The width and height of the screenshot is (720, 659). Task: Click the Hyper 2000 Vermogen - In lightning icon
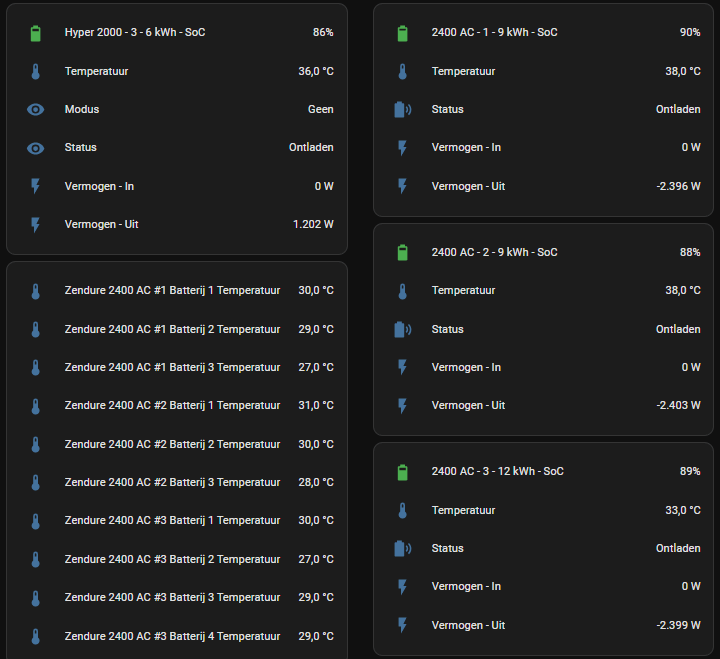(x=35, y=186)
